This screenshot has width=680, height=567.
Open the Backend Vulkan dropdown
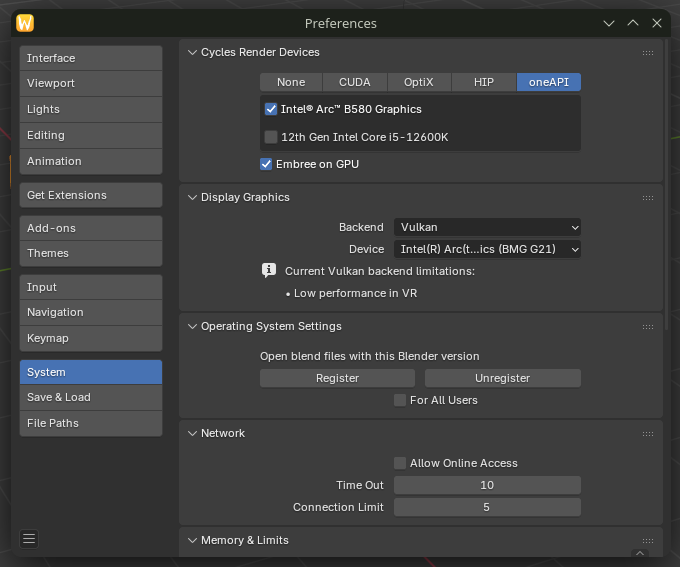(x=487, y=227)
